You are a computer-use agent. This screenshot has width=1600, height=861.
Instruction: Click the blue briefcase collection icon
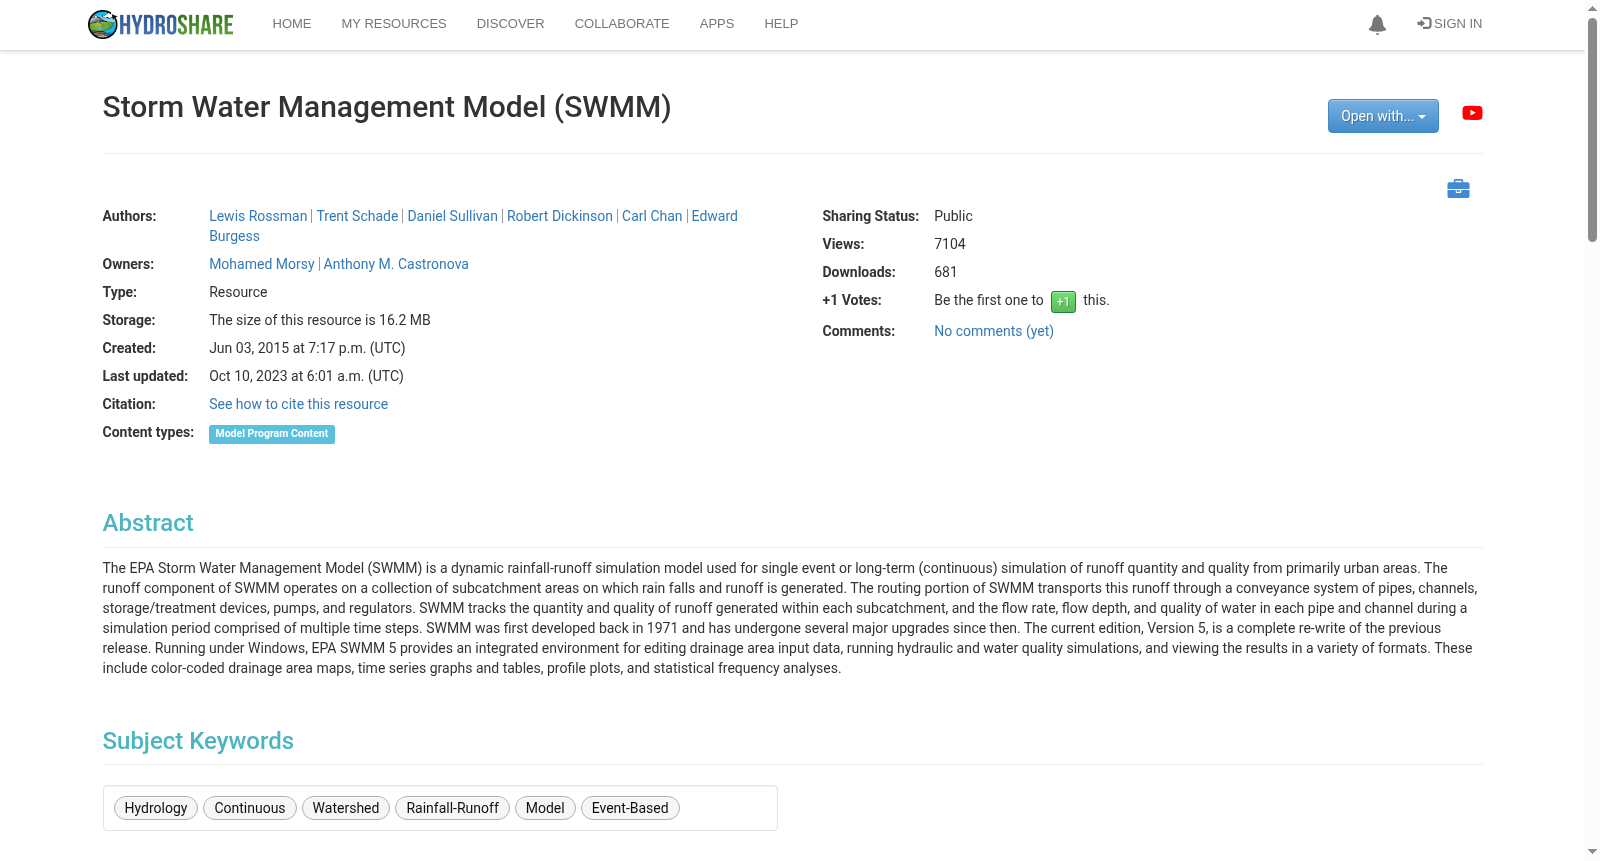tap(1458, 189)
